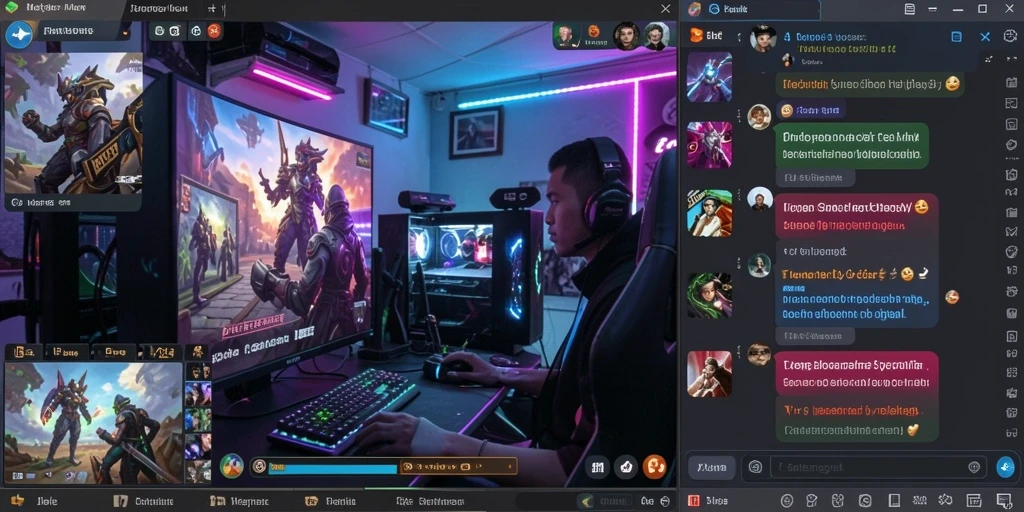Image resolution: width=1024 pixels, height=512 pixels.
Task: Click the first red message bubble in chat
Action: (x=856, y=216)
